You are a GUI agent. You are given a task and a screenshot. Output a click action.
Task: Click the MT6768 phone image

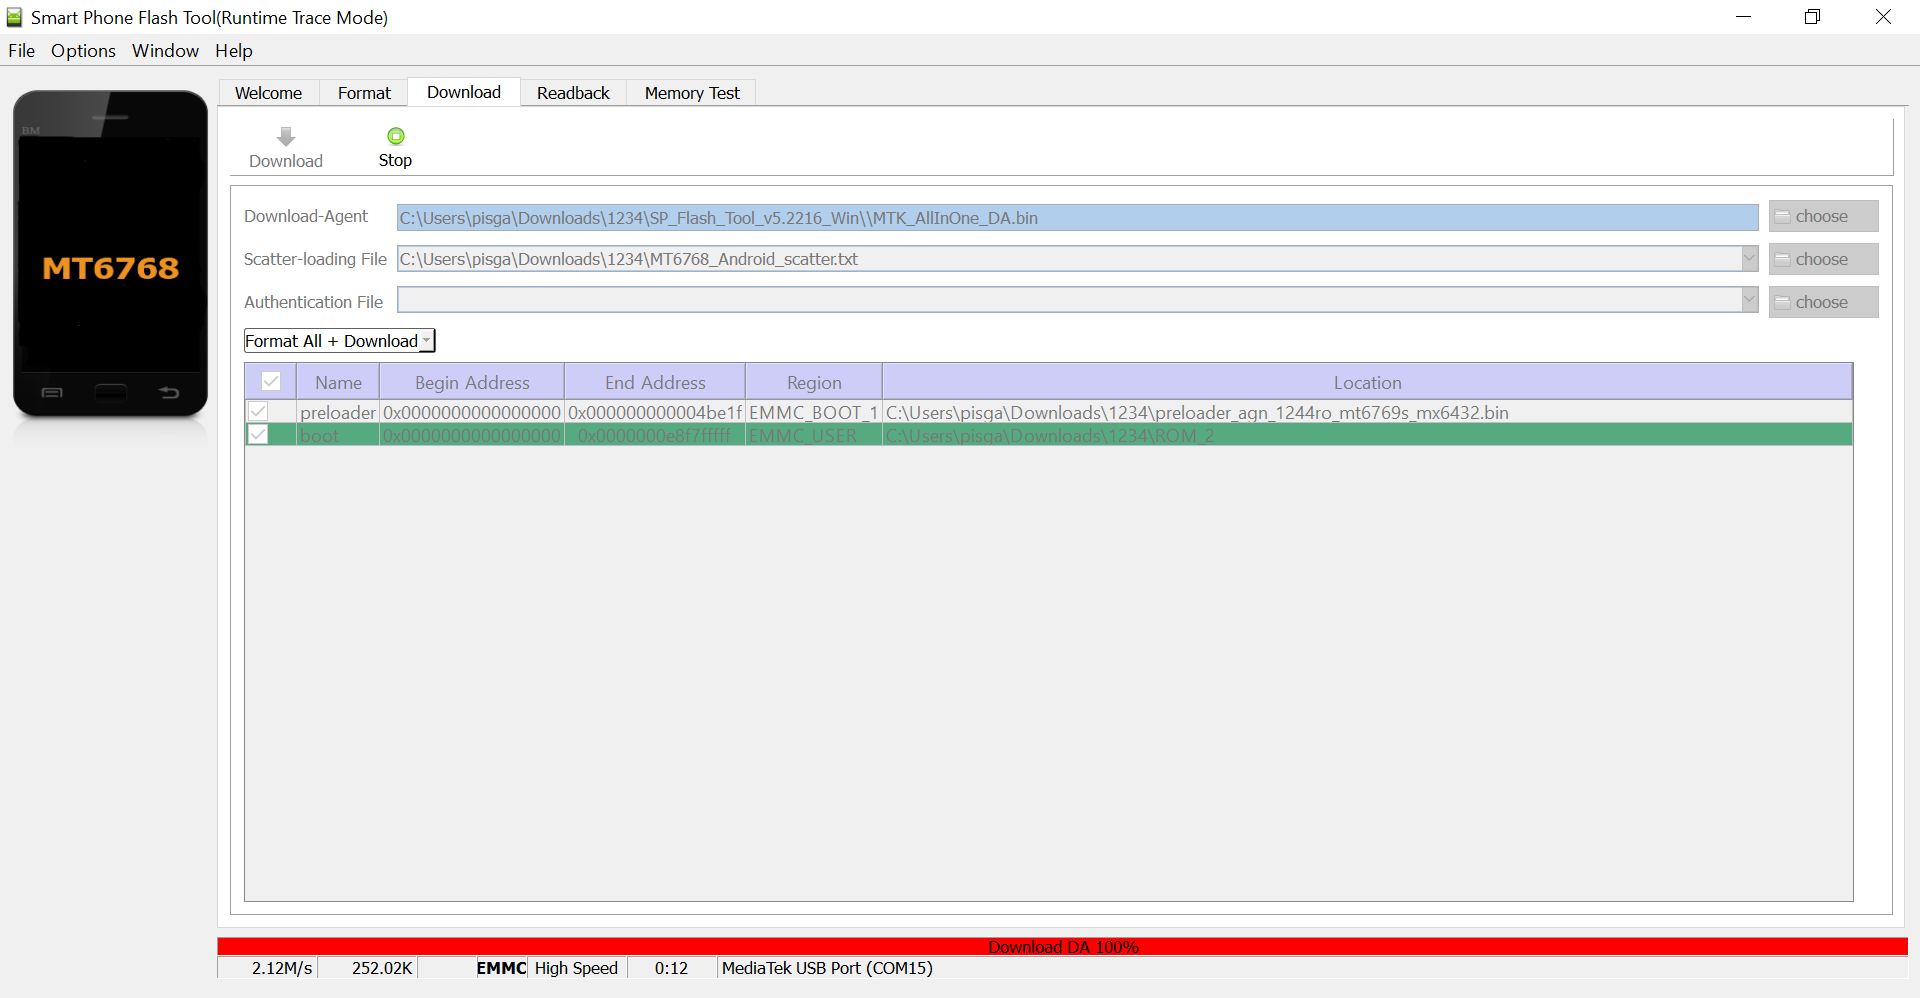tap(110, 254)
